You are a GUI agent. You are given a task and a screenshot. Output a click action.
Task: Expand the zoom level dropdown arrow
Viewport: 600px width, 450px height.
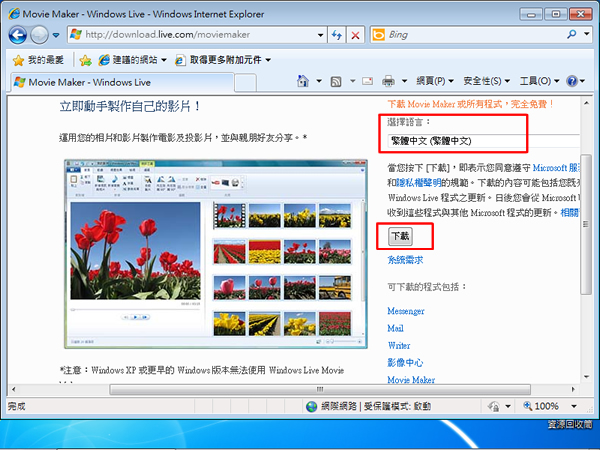coord(574,406)
